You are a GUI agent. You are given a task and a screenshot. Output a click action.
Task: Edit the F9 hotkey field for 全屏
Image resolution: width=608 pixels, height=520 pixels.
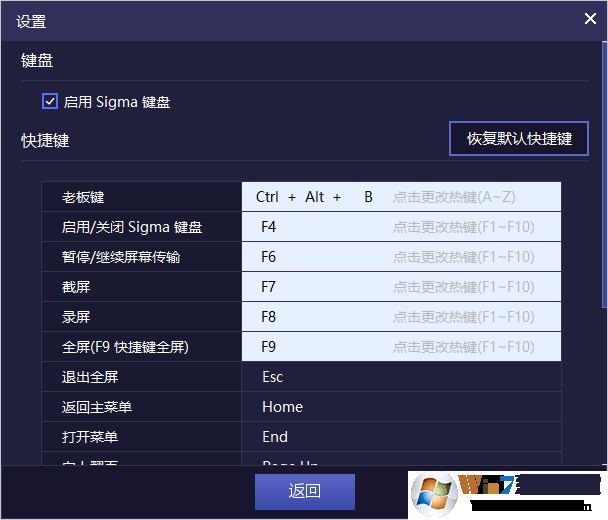[401, 347]
